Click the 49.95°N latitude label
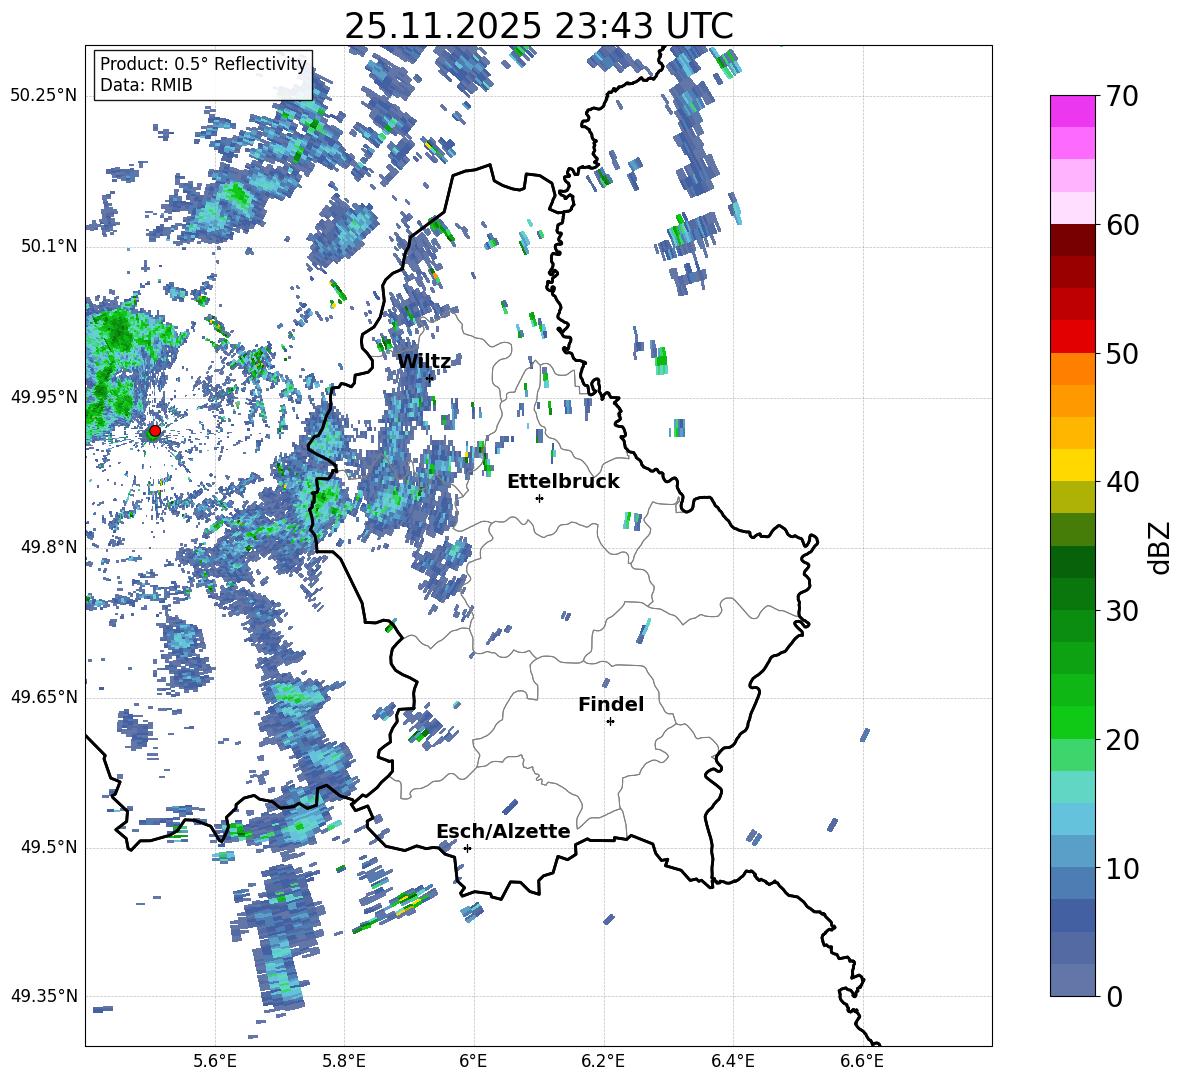The width and height of the screenshot is (1184, 1081). 43,396
